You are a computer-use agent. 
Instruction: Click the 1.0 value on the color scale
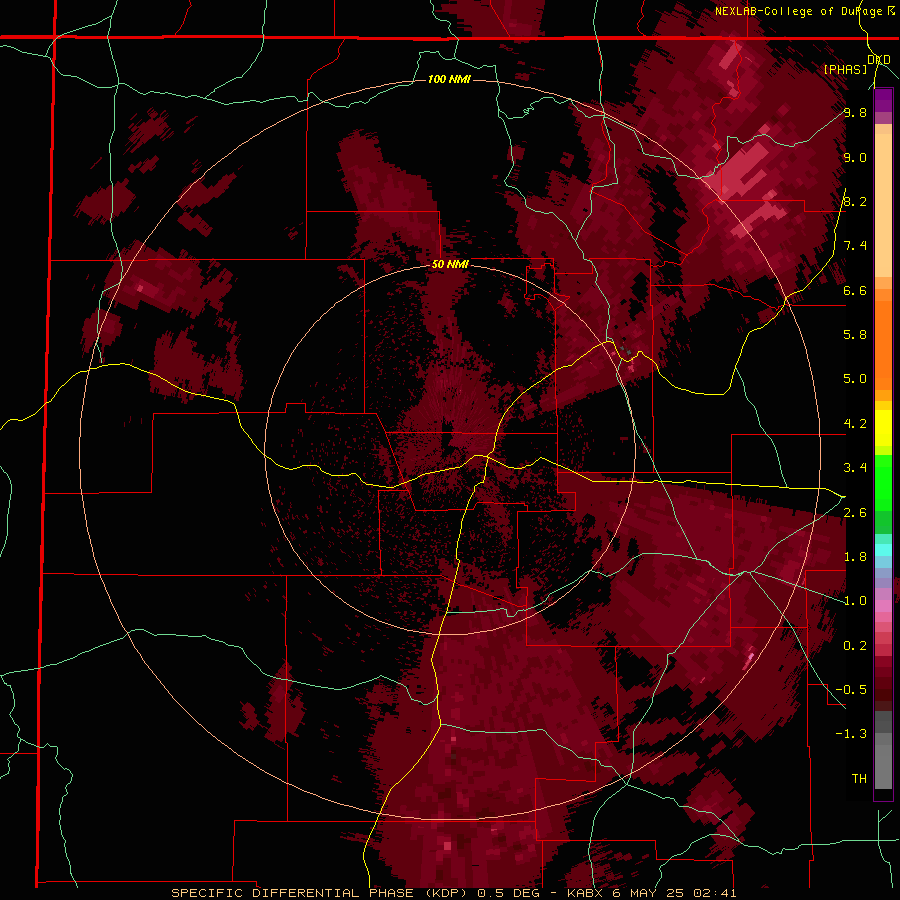point(855,601)
